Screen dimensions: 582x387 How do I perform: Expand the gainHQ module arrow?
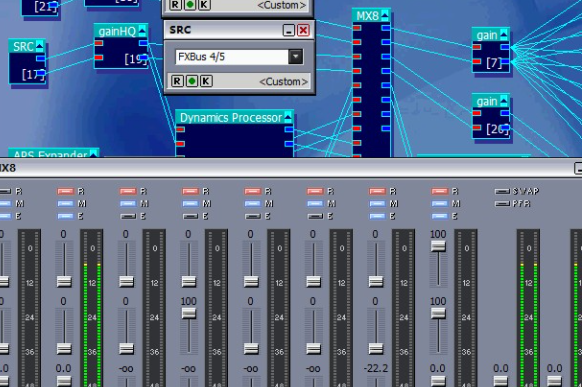point(142,31)
